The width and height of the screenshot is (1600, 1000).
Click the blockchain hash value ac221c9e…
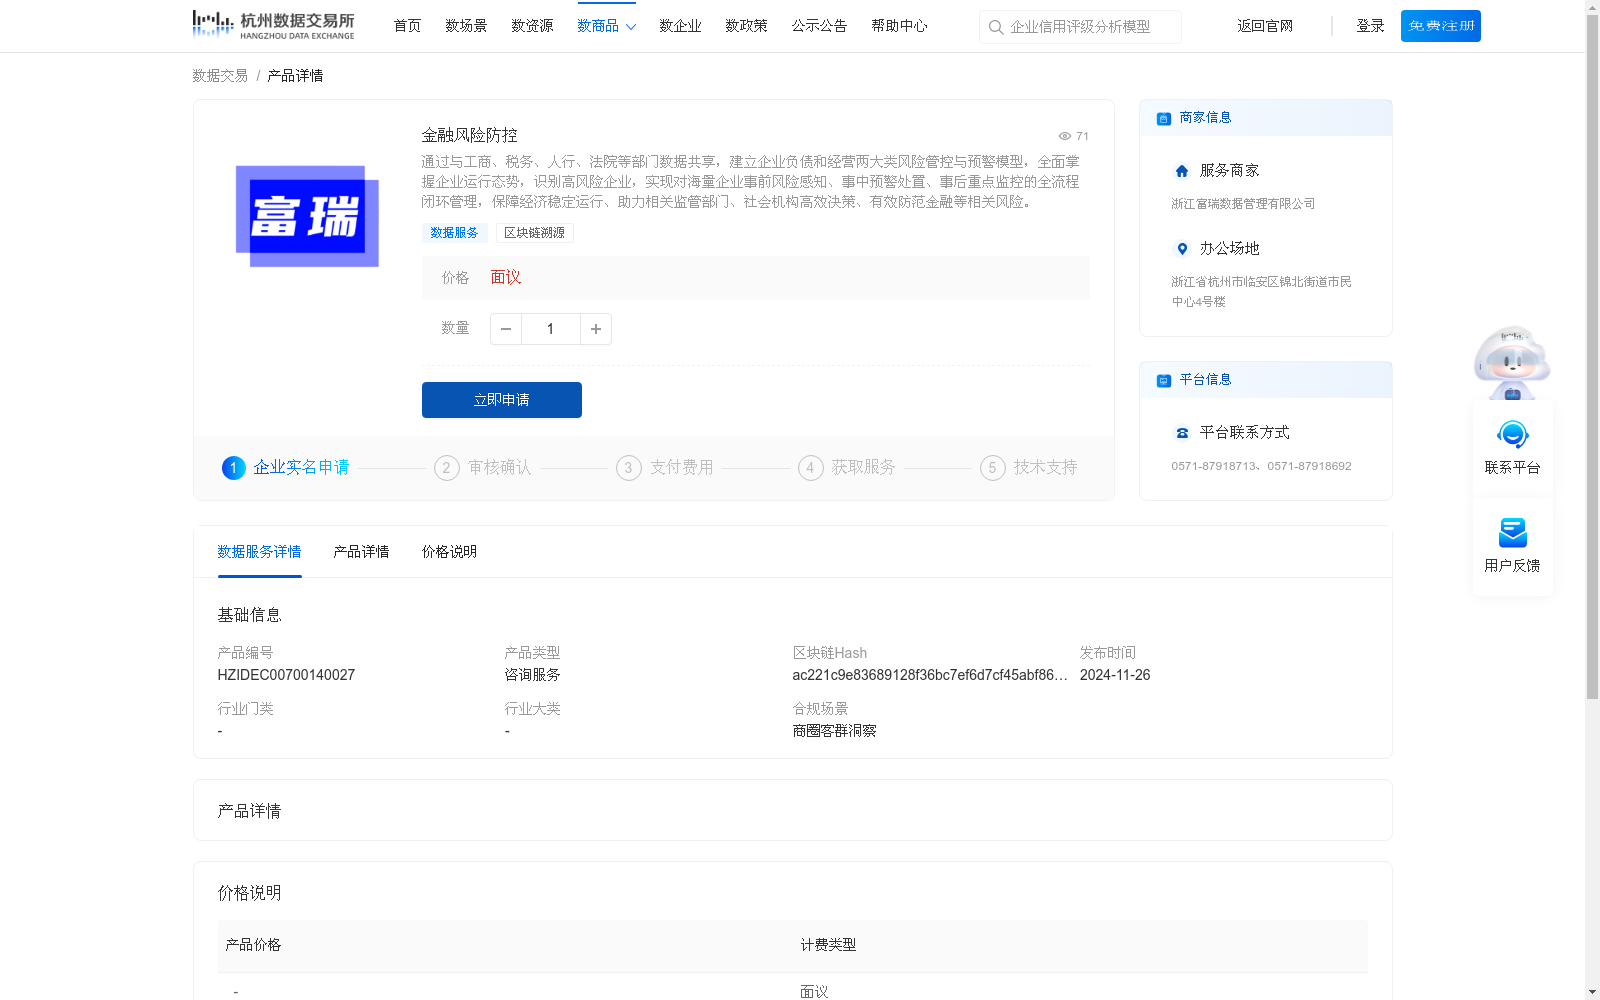click(x=930, y=675)
